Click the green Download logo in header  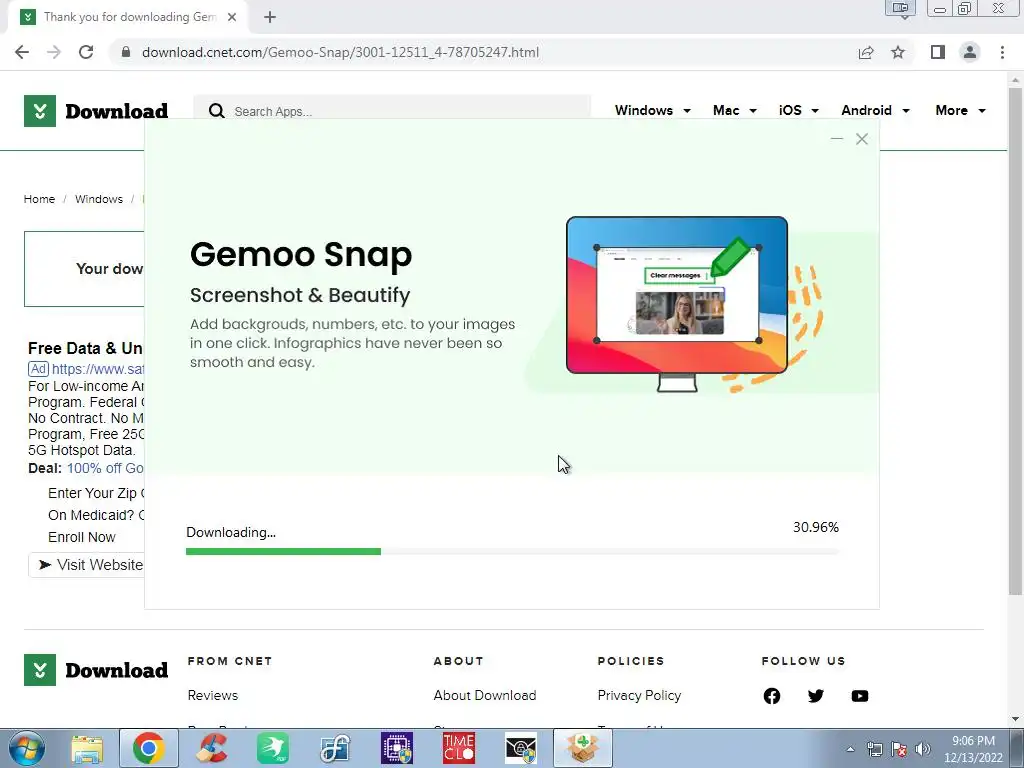96,111
